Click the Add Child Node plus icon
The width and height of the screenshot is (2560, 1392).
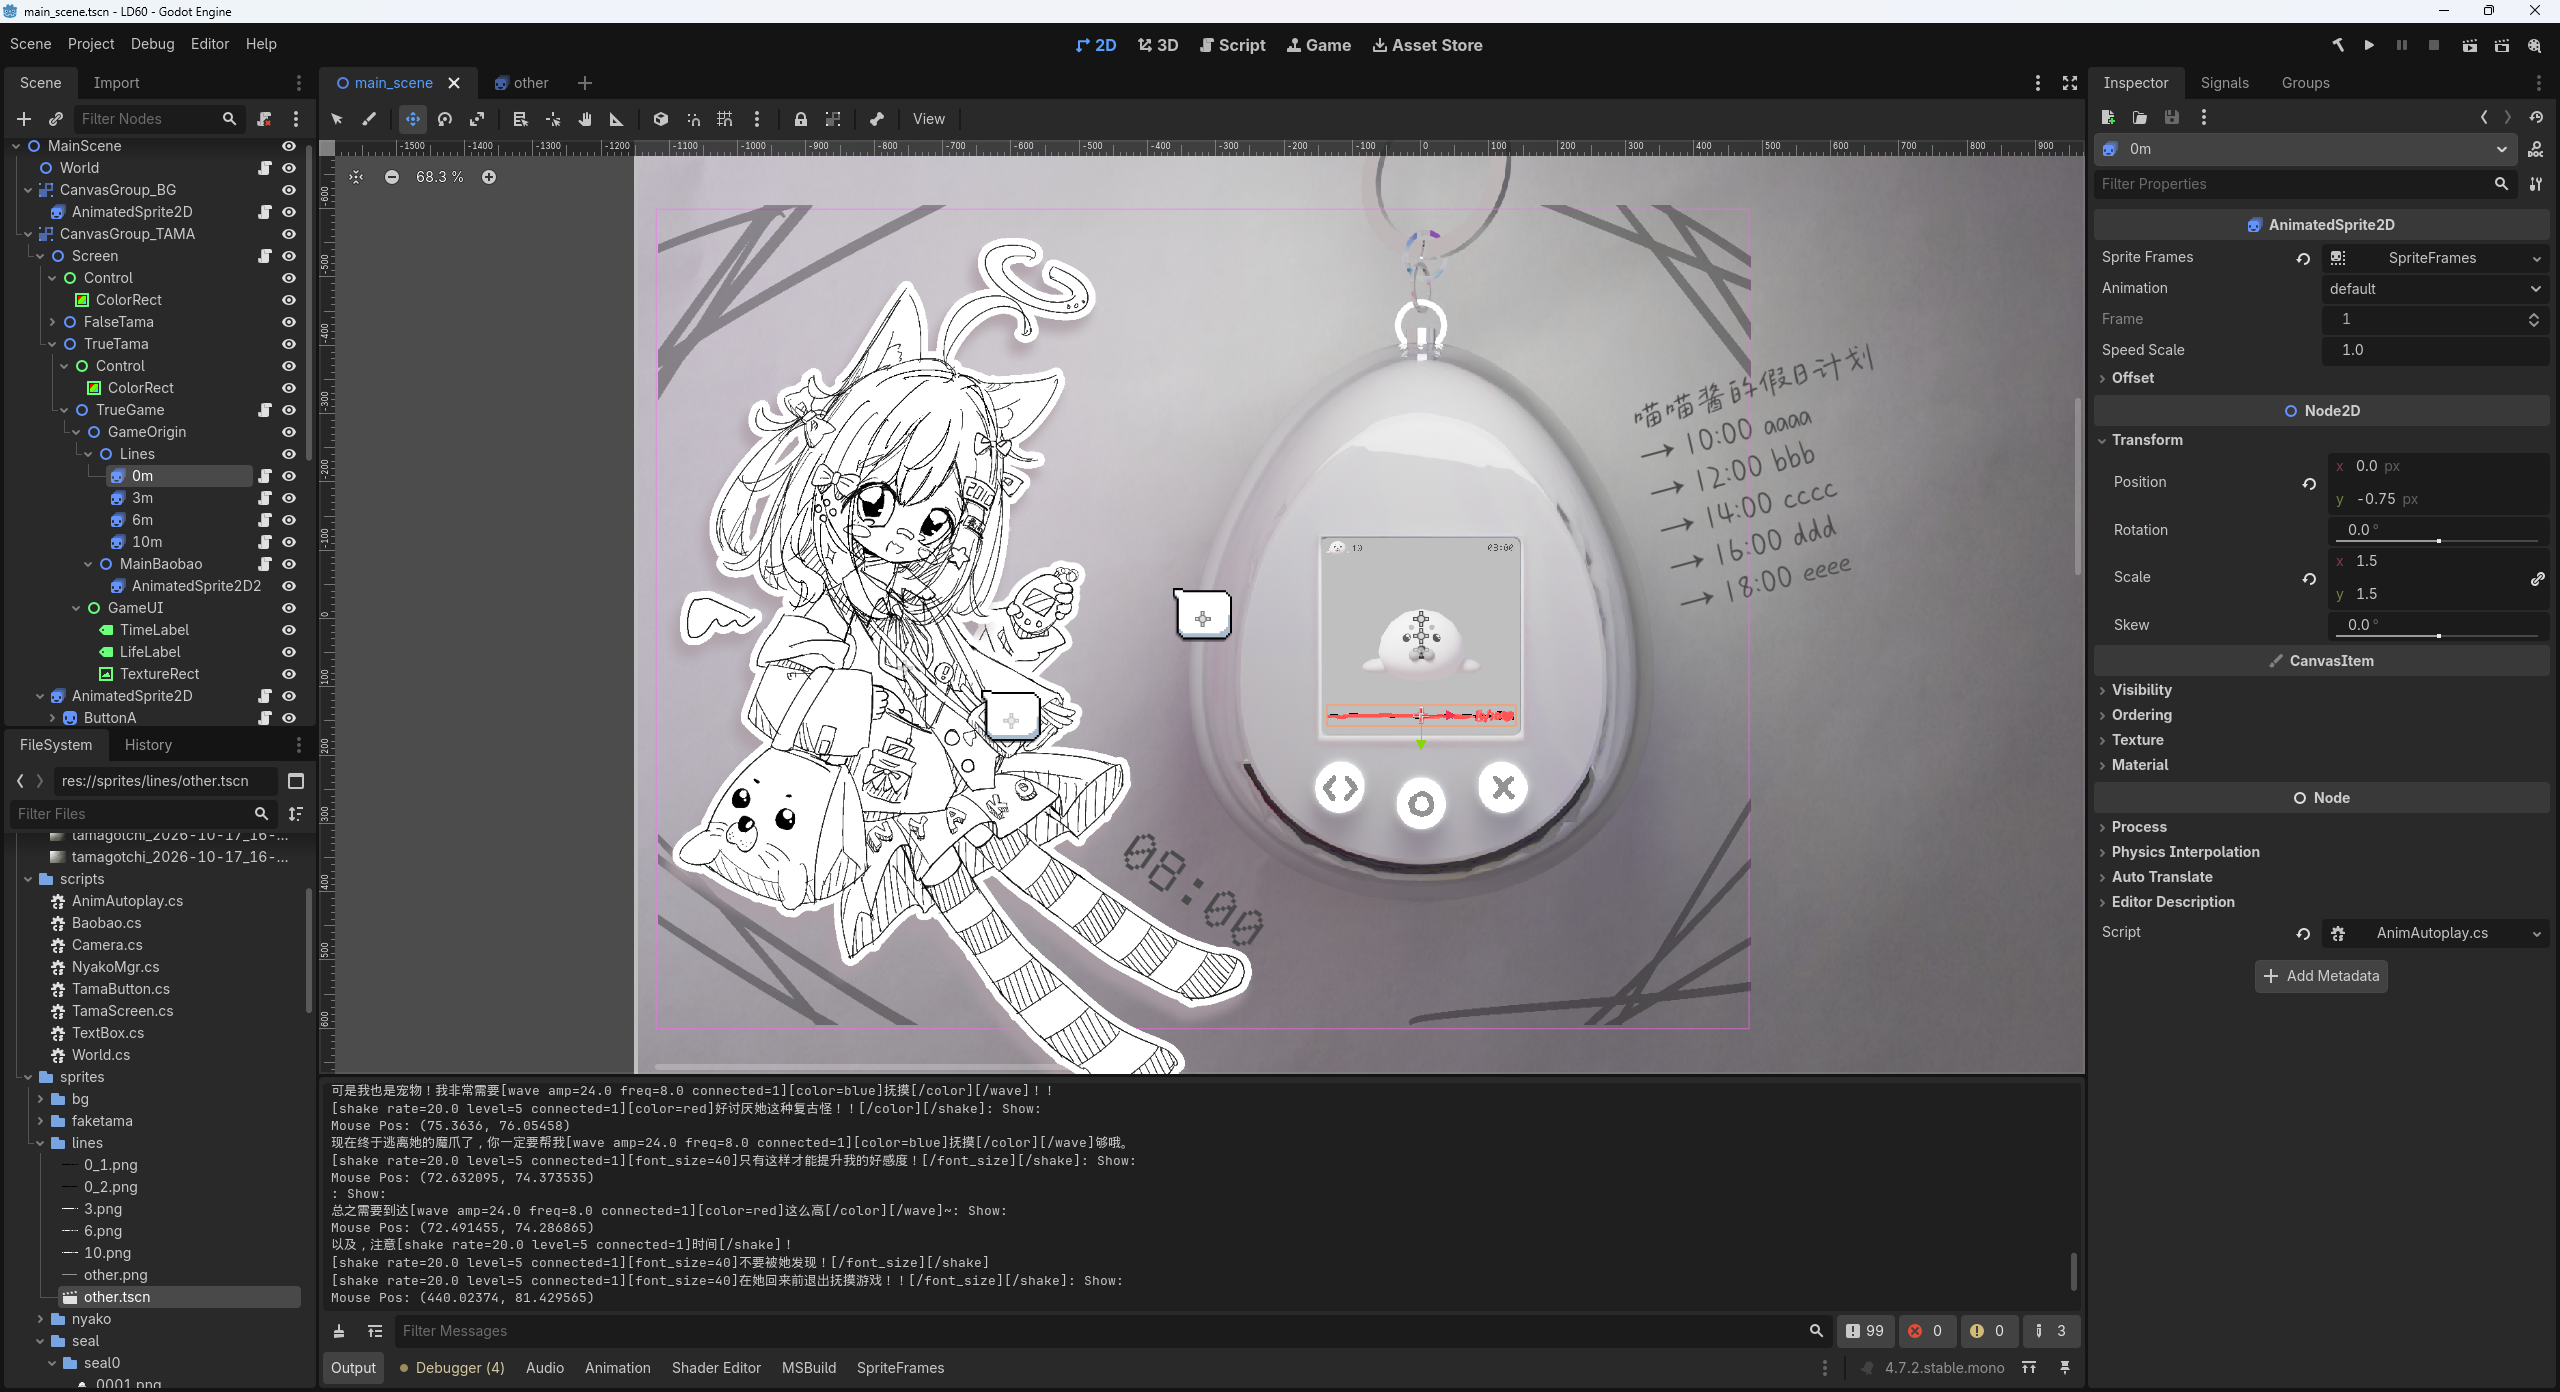(x=24, y=119)
